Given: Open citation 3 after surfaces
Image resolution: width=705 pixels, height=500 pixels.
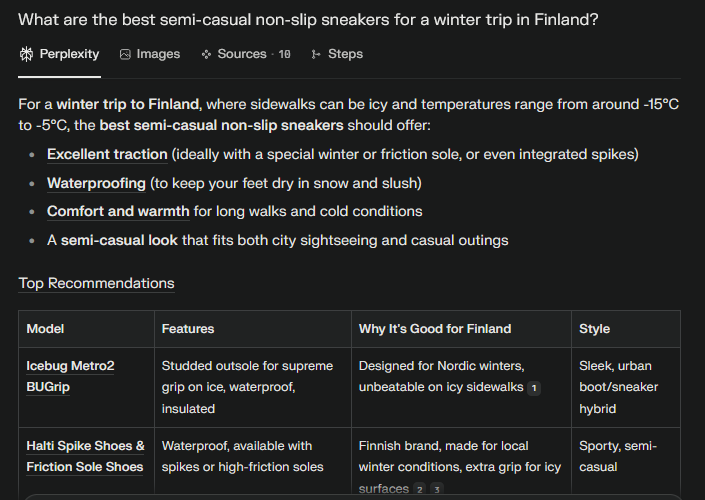Looking at the screenshot, I should pyautogui.click(x=437, y=489).
